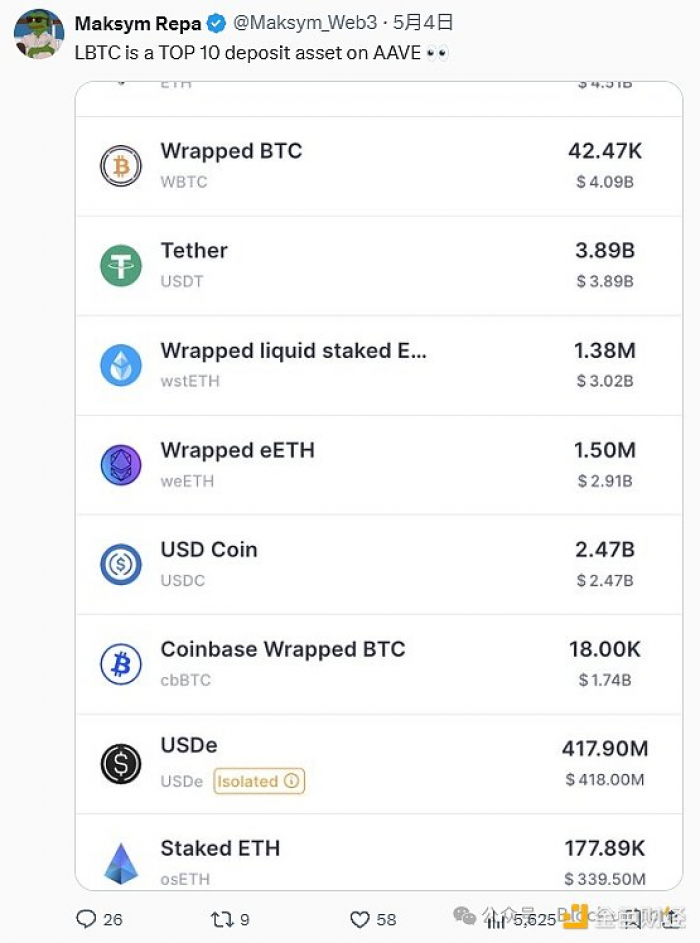700x943 pixels.
Task: Click the Coinbase Wrapped BTC icon
Action: [121, 664]
